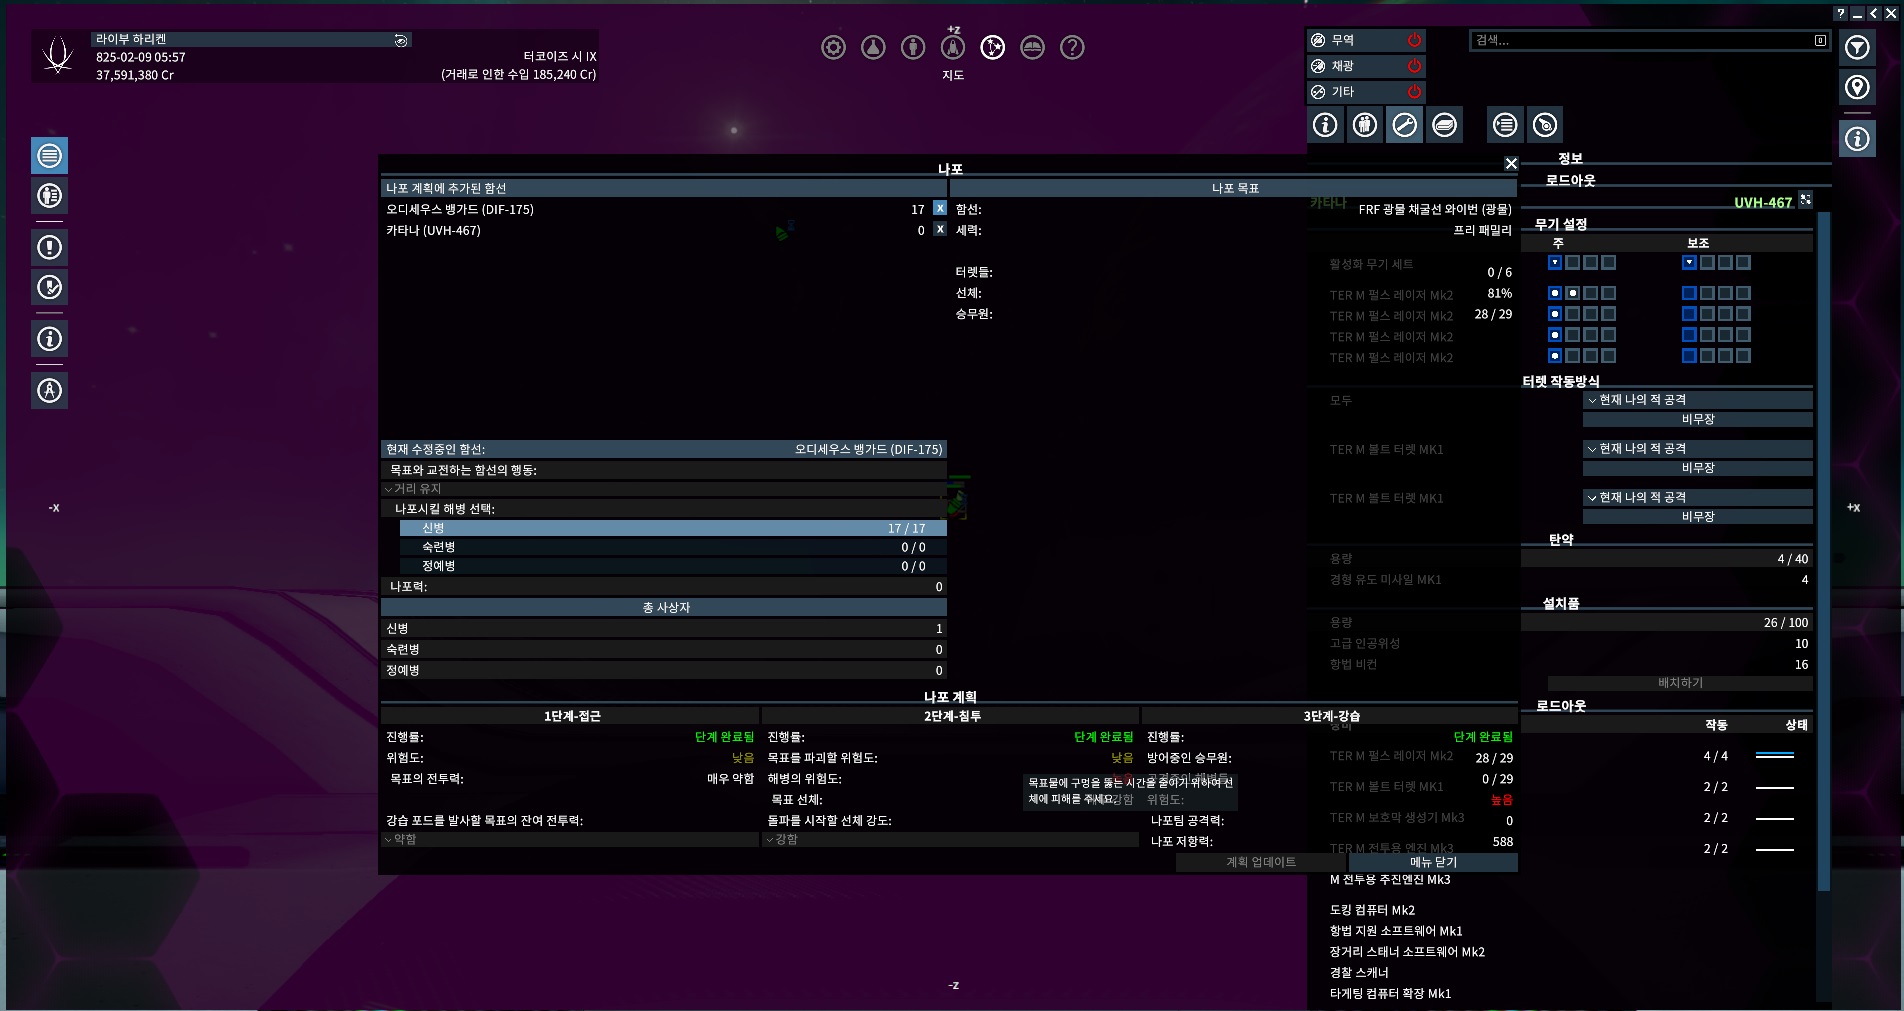
Task: Open the 보조 active weapon set dropdown
Action: 1689,263
